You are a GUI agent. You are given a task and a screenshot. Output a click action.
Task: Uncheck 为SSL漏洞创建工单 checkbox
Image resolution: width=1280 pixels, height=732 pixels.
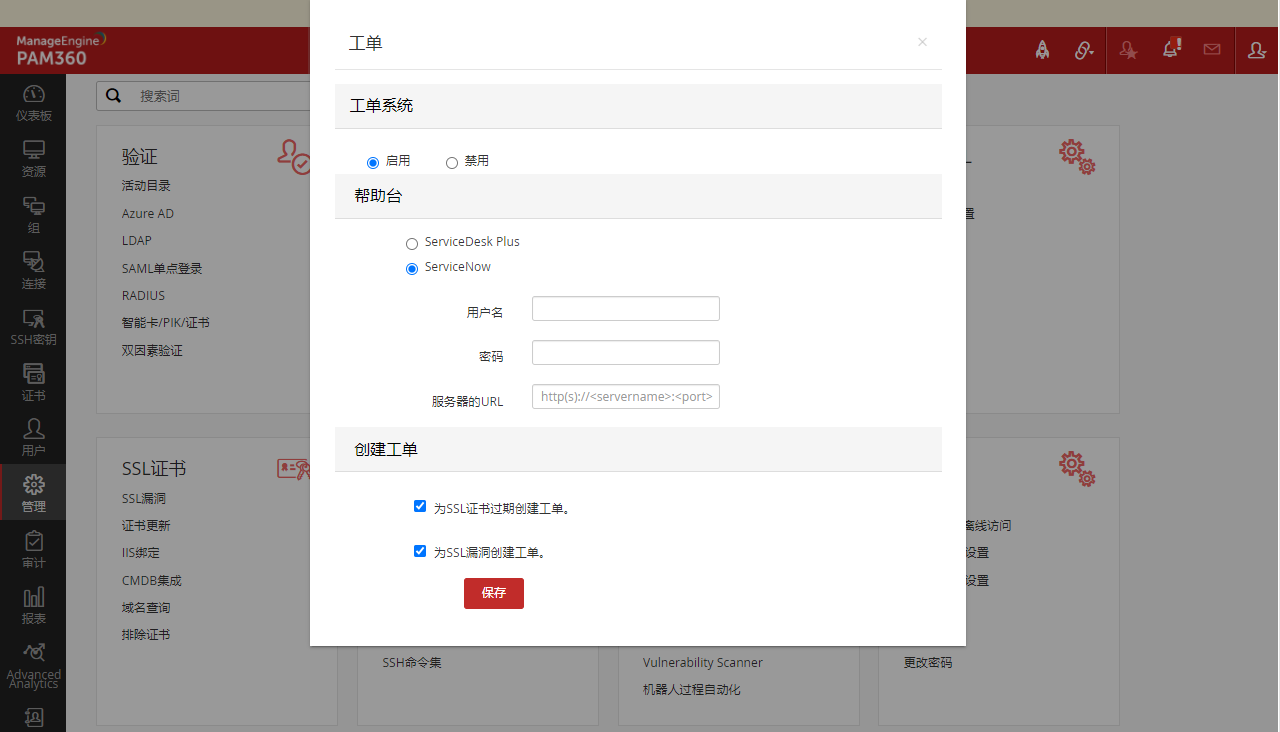[x=420, y=551]
